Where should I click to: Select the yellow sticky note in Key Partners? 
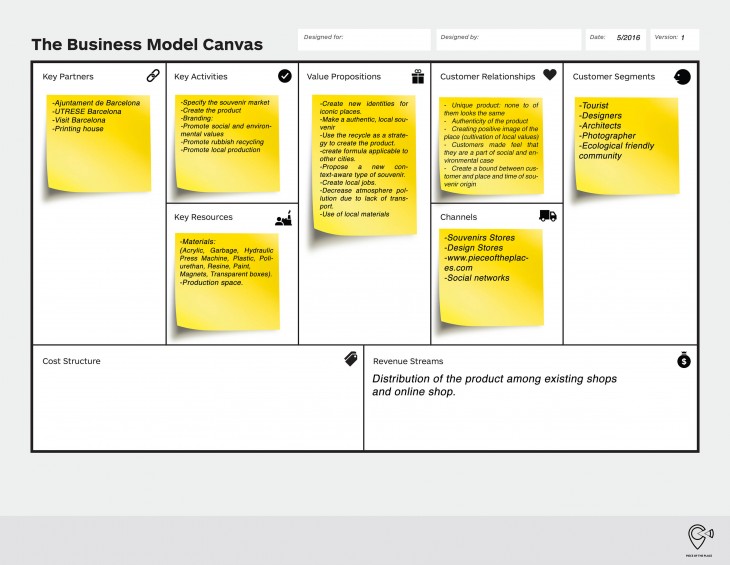click(98, 143)
